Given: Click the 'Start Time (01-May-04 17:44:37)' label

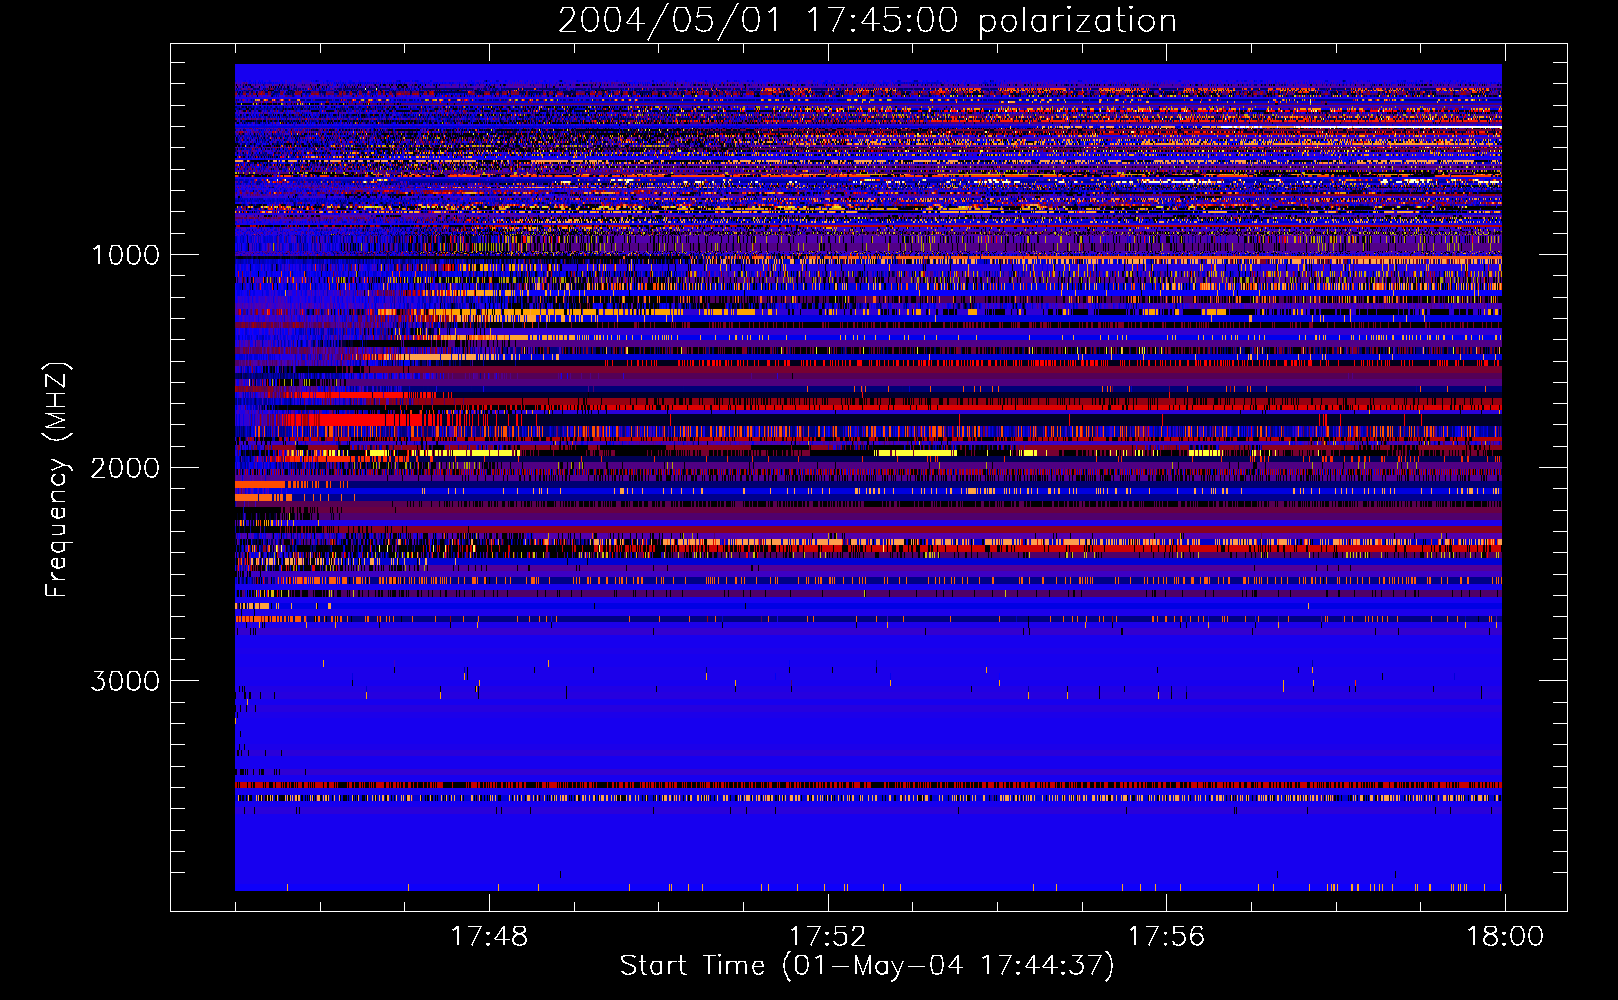Looking at the screenshot, I should pos(867,966).
